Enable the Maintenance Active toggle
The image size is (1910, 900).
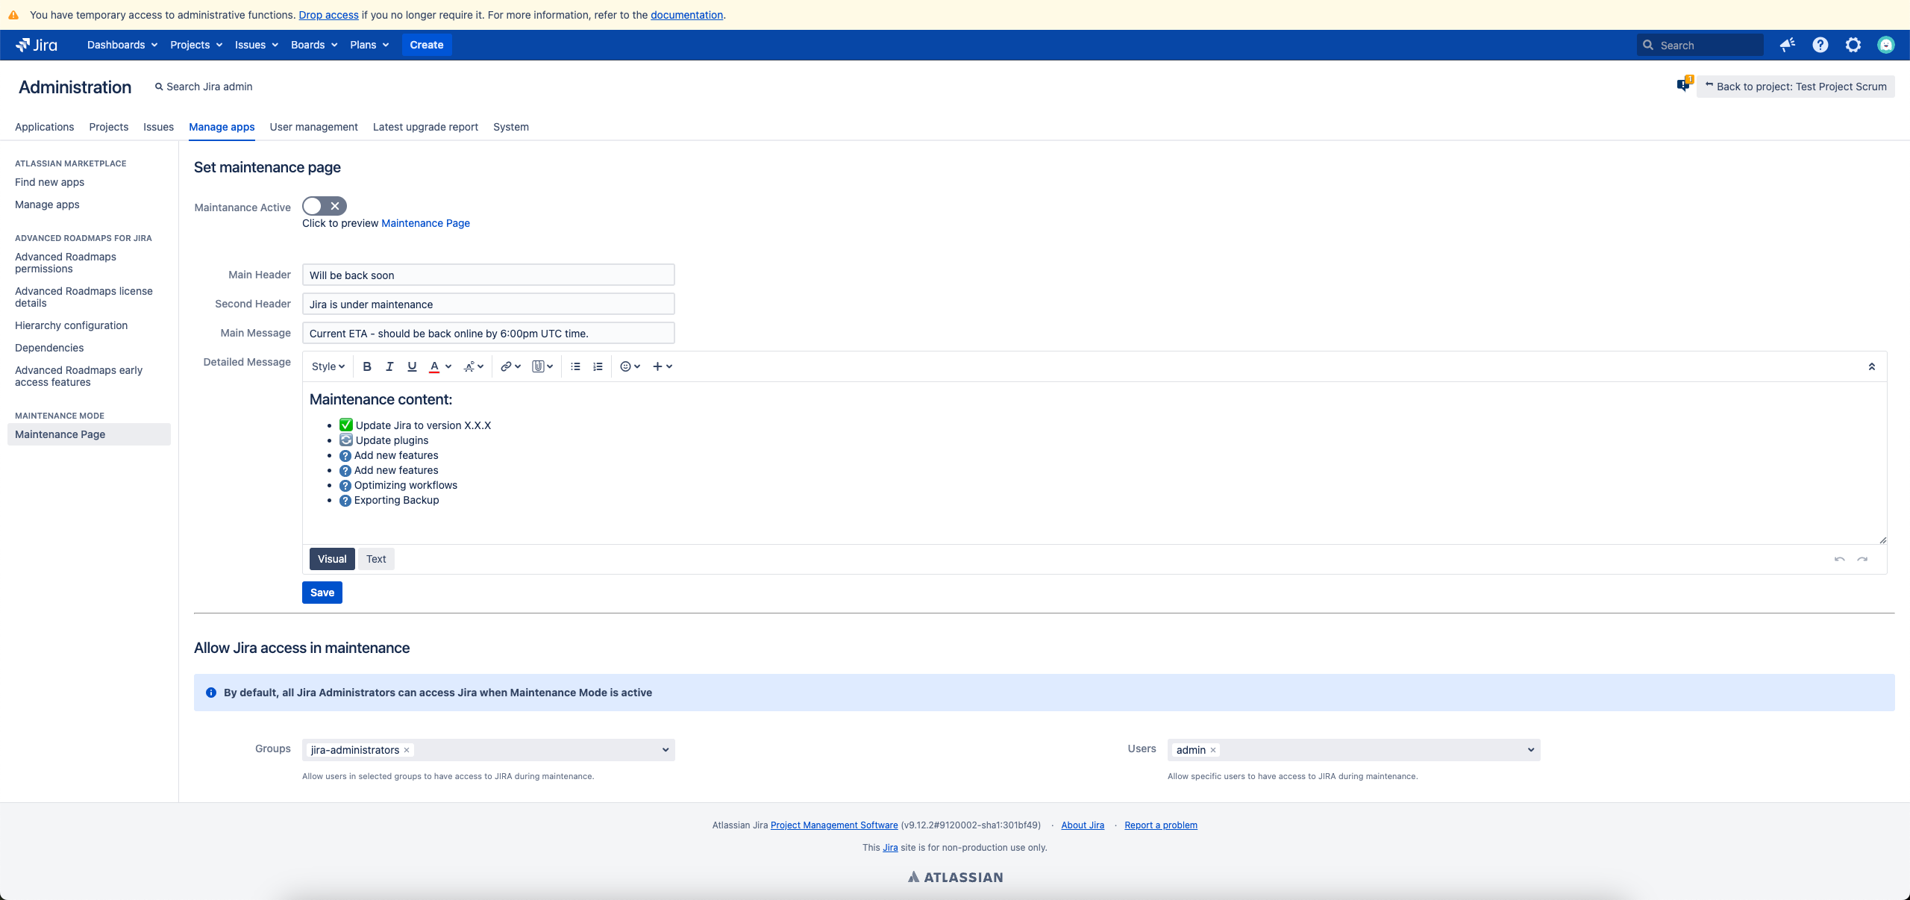[x=324, y=206]
